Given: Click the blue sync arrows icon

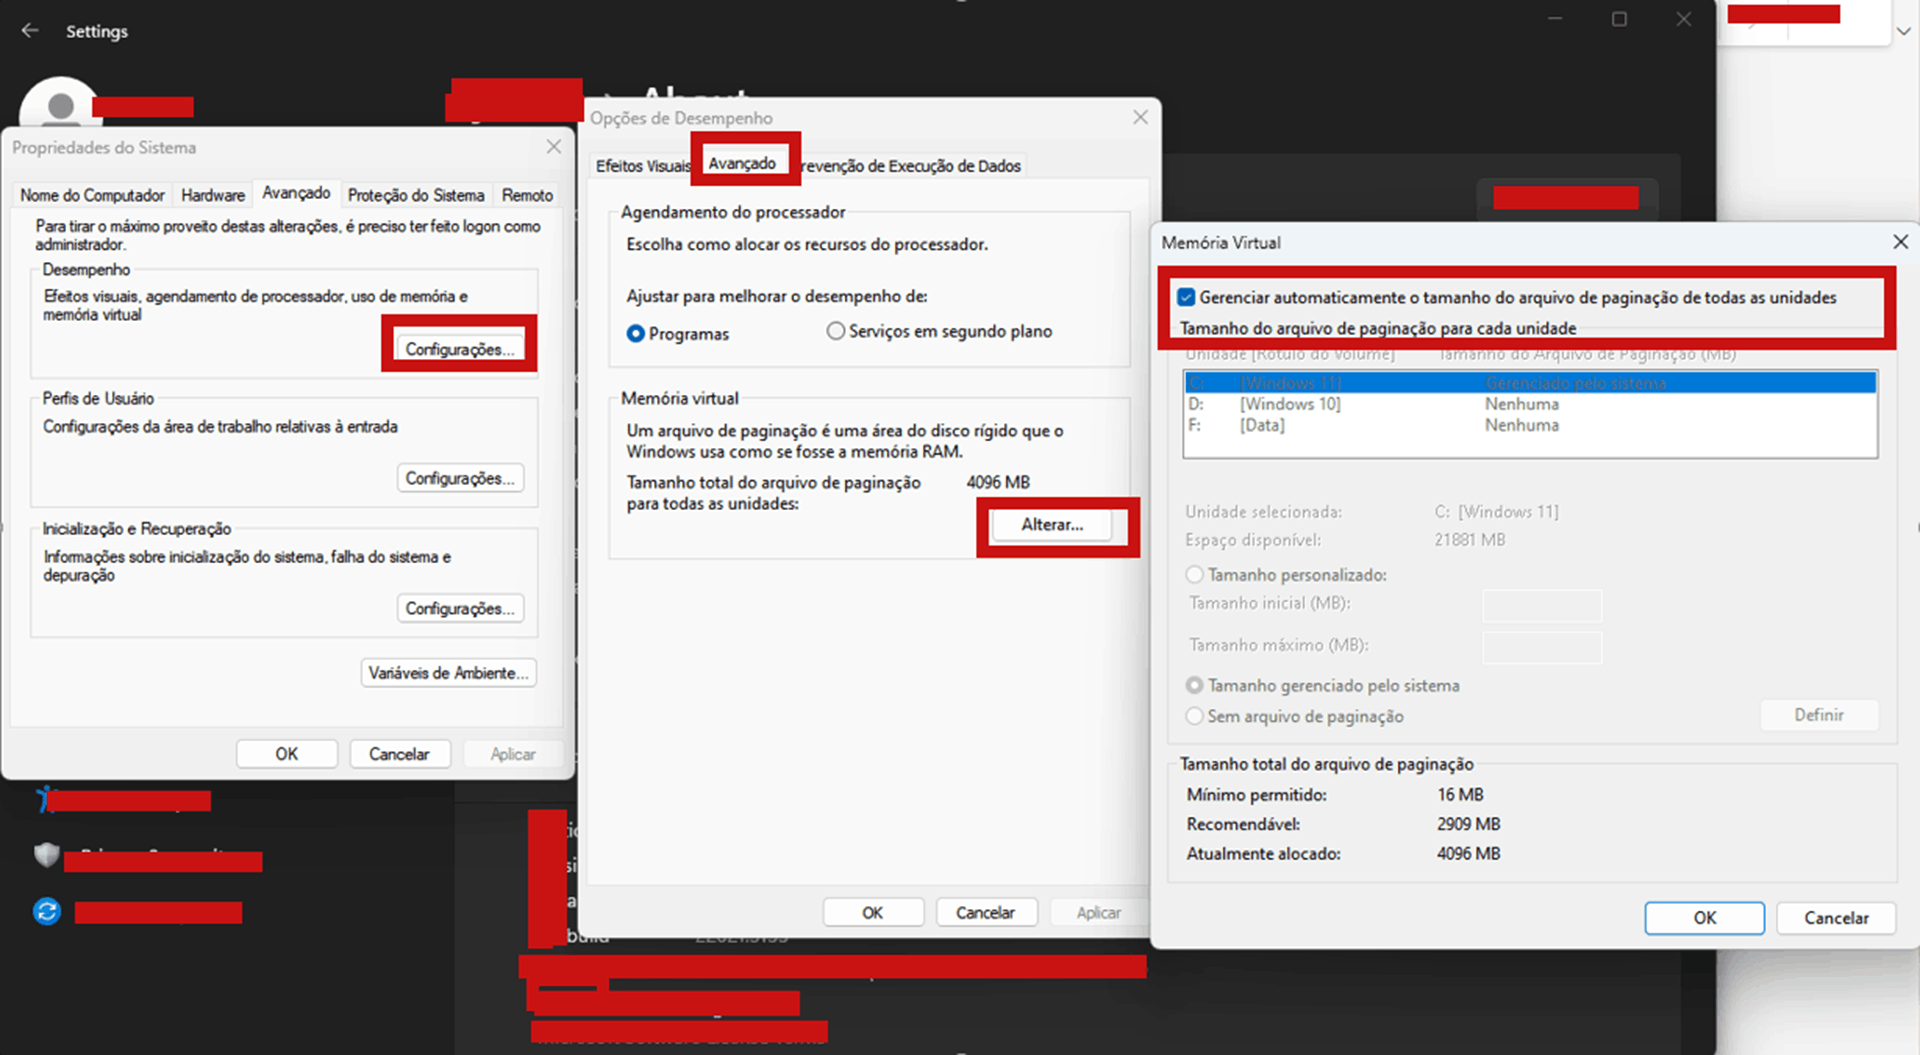Looking at the screenshot, I should [x=46, y=911].
